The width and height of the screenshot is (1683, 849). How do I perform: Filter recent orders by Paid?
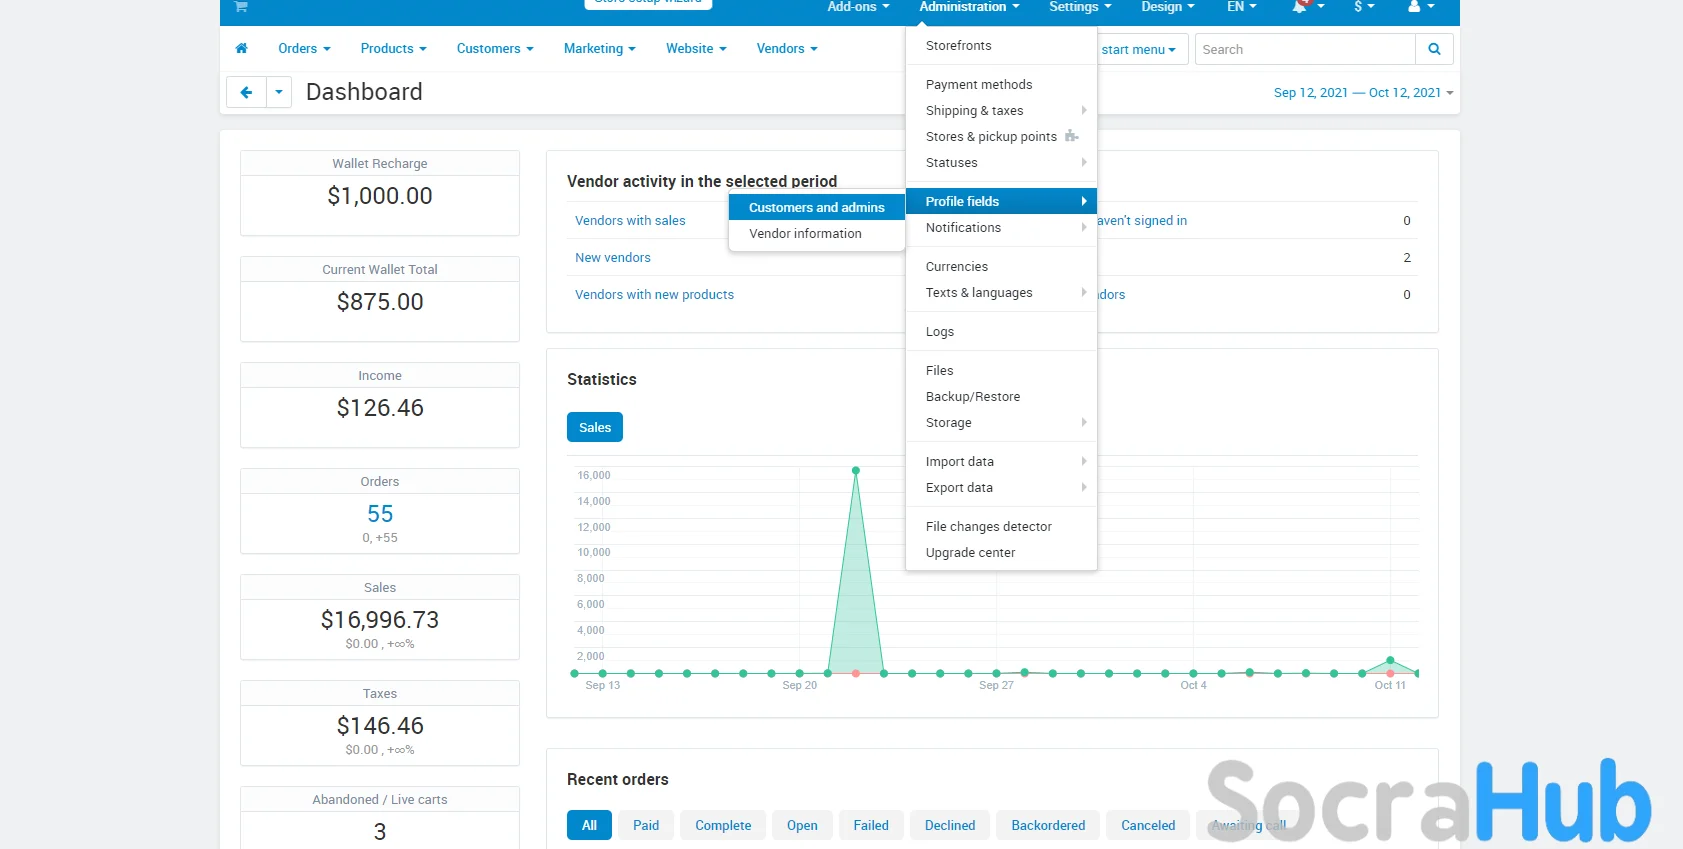(646, 825)
